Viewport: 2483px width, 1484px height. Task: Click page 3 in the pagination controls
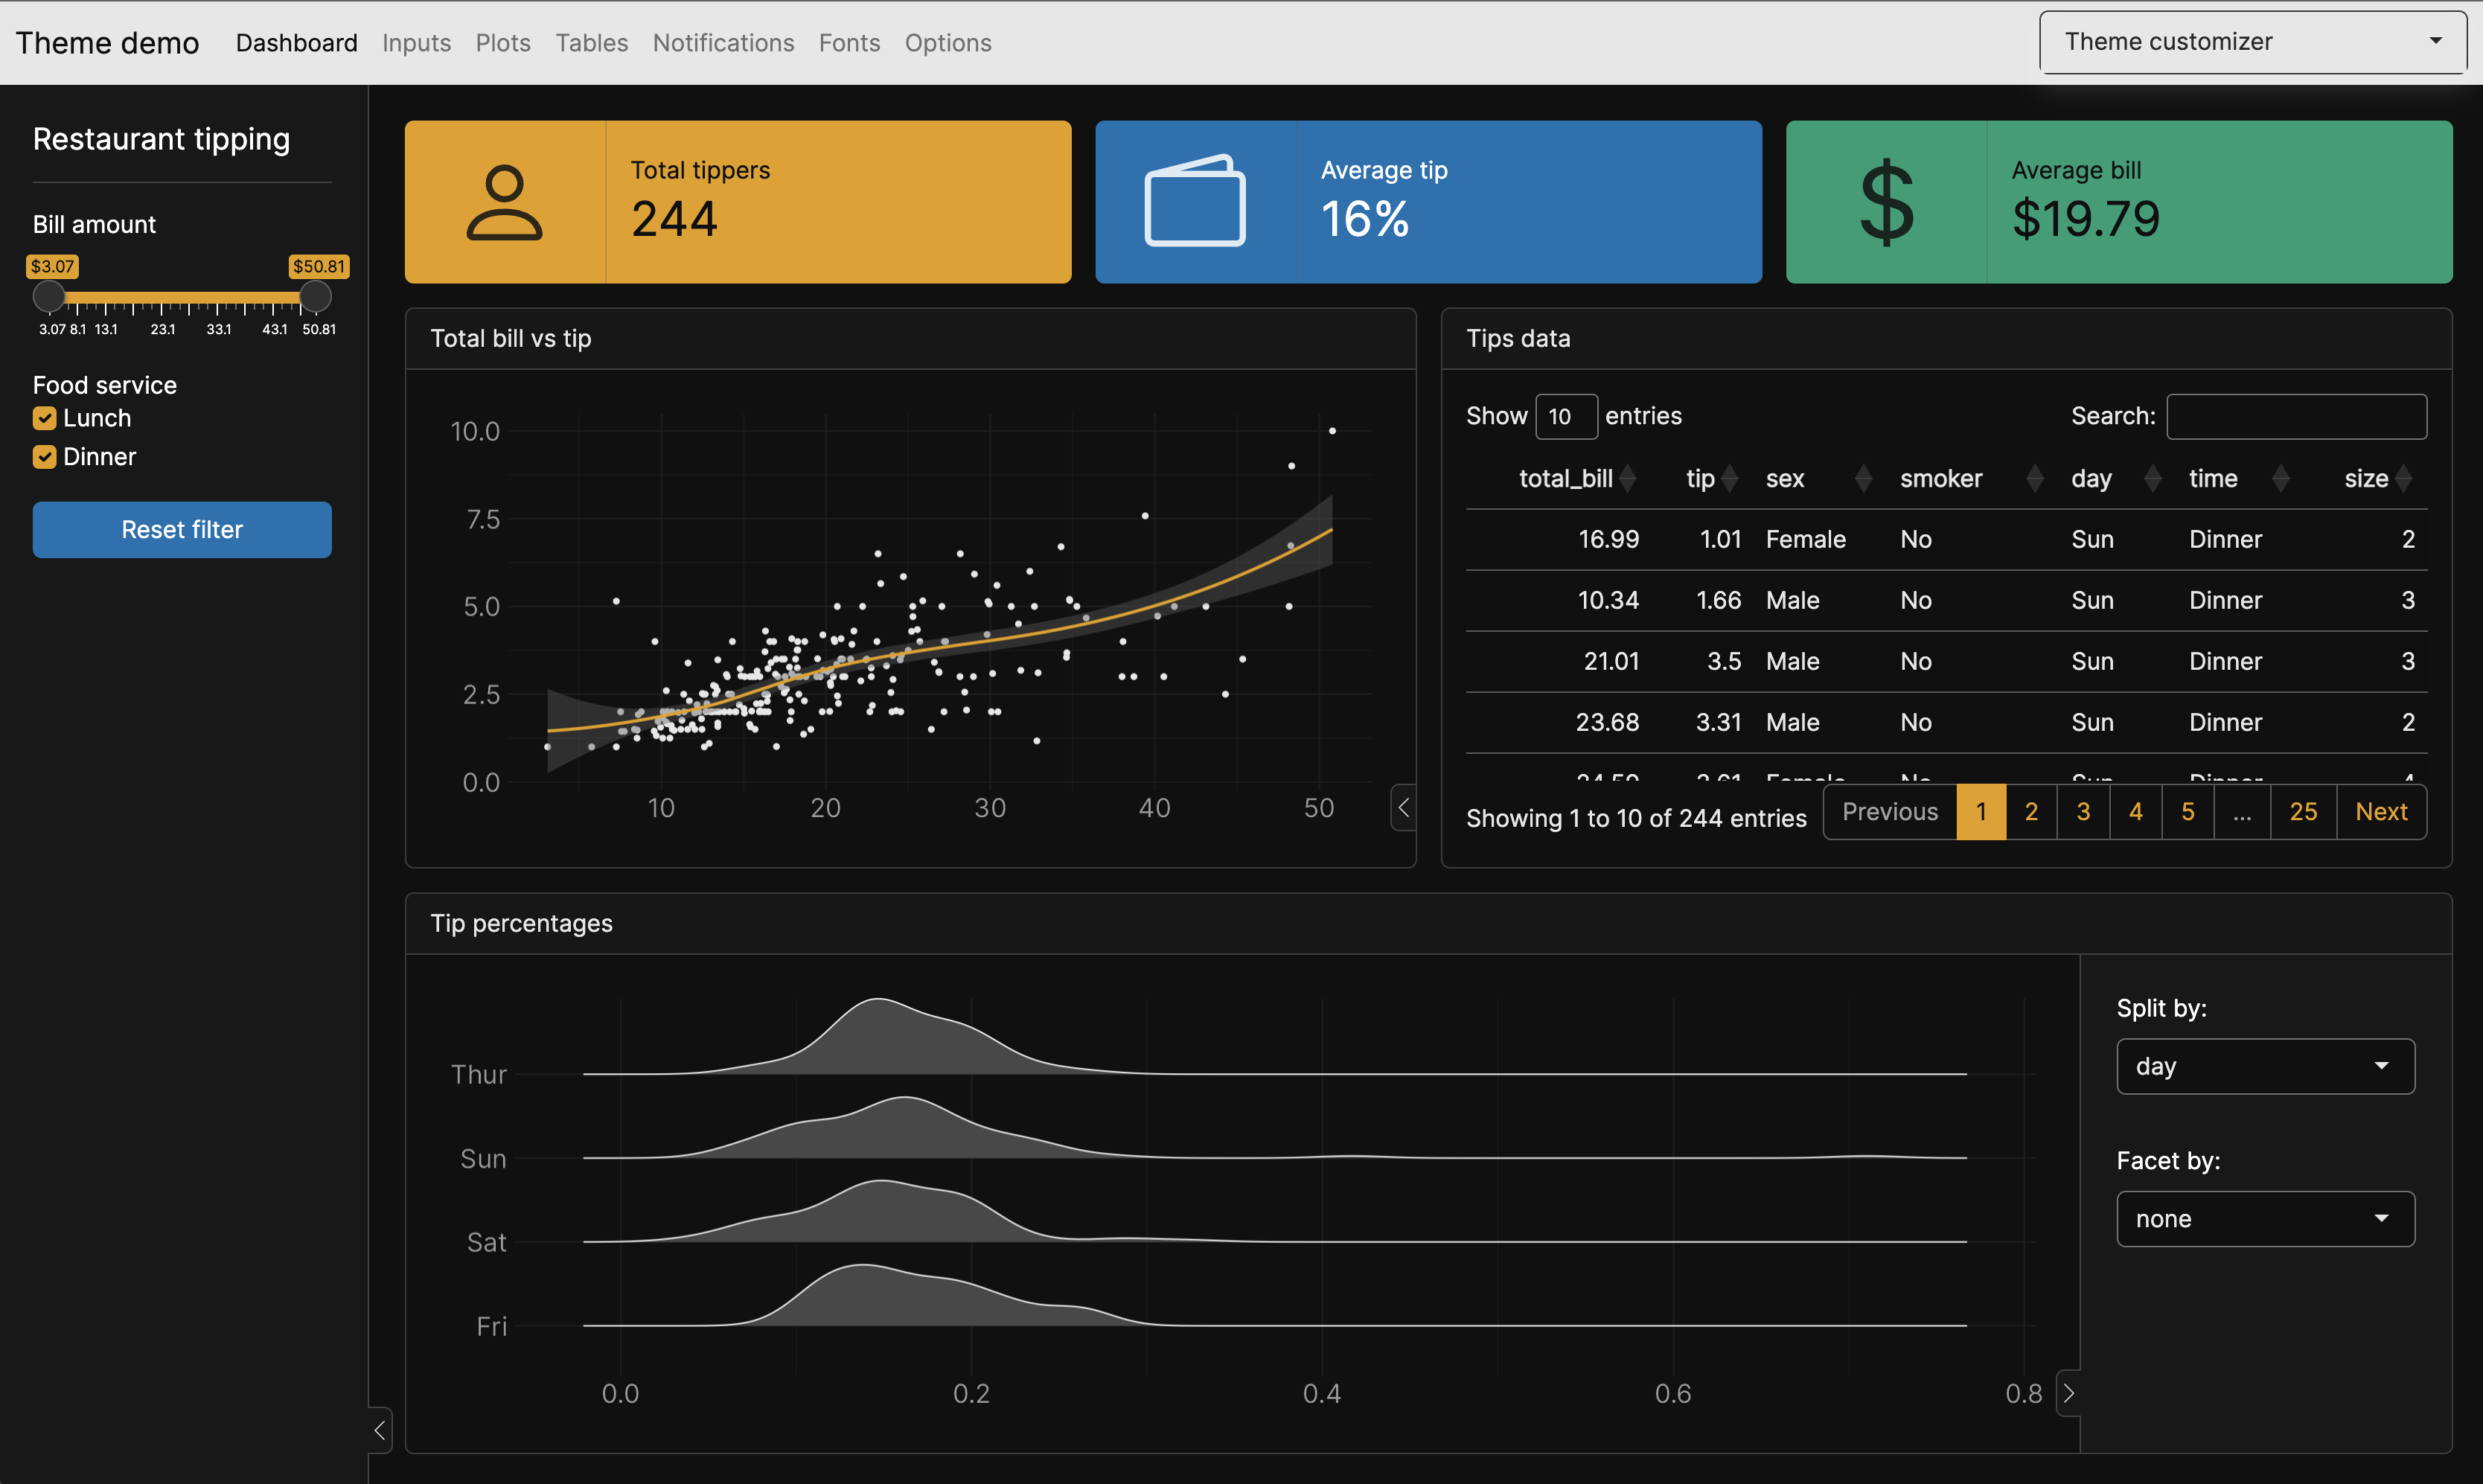(2082, 811)
